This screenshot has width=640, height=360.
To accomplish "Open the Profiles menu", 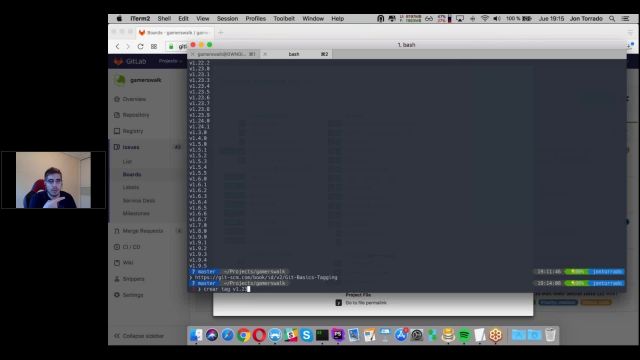I will coord(256,18).
